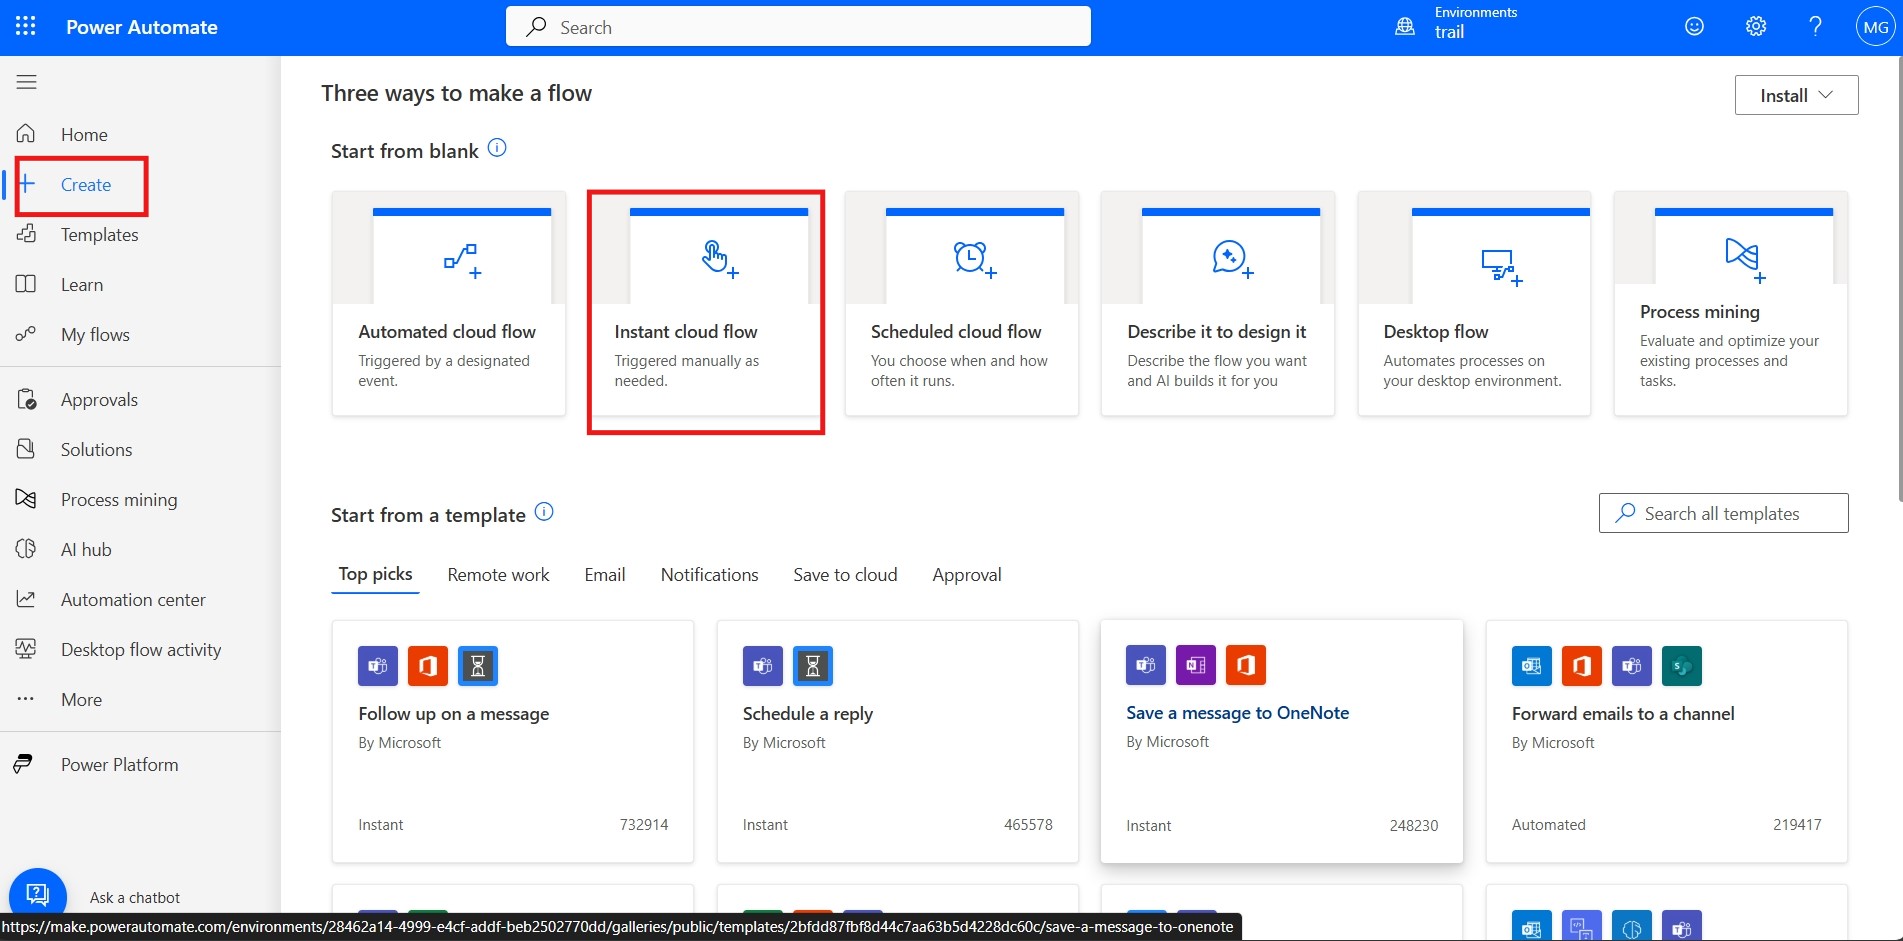Click the feedback smiley face icon
The image size is (1903, 941).
(1694, 27)
